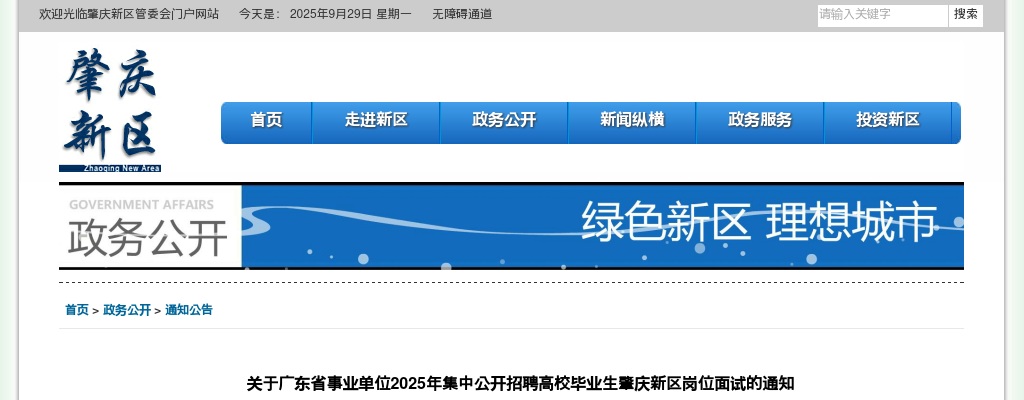This screenshot has height=400, width=1024.
Task: Focus the keyword search input field
Action: [x=881, y=15]
